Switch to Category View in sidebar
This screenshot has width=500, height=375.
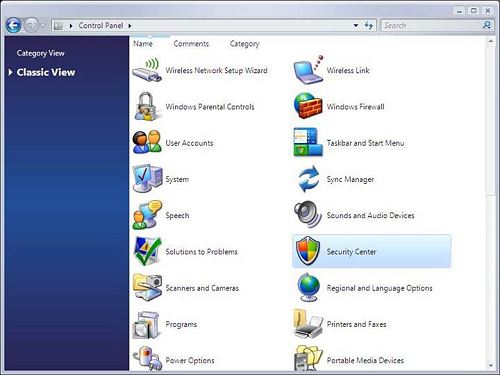coord(40,53)
